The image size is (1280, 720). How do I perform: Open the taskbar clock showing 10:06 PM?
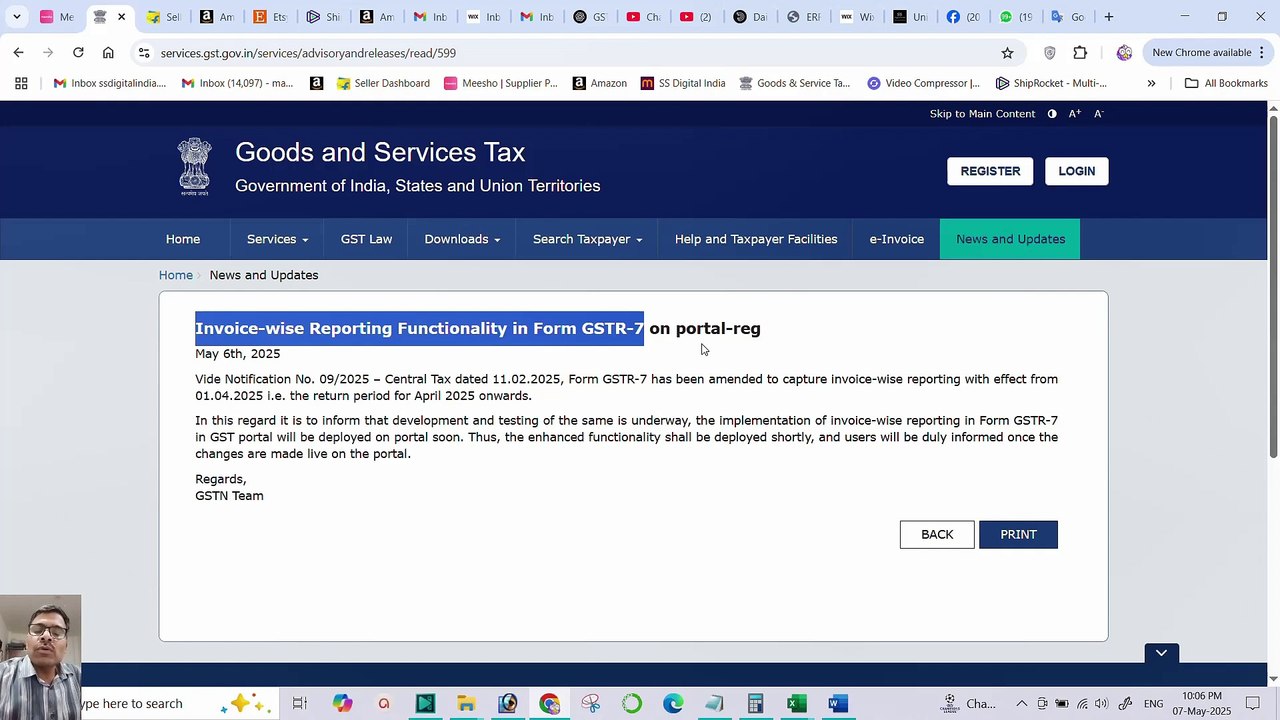(x=1201, y=704)
